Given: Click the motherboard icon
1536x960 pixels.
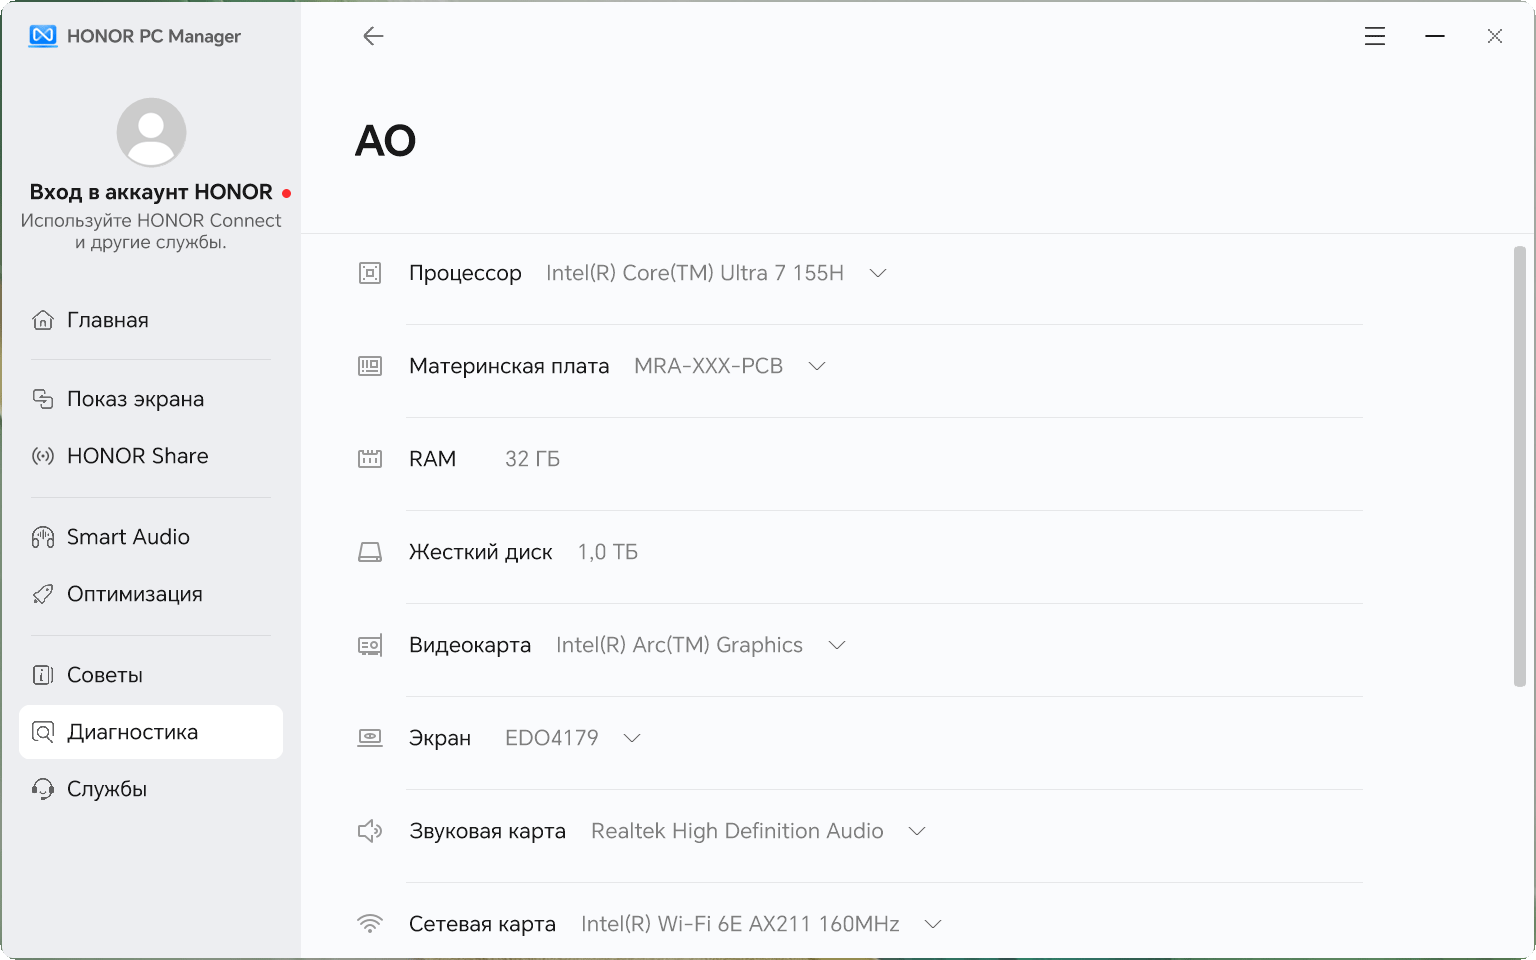Looking at the screenshot, I should [x=370, y=366].
